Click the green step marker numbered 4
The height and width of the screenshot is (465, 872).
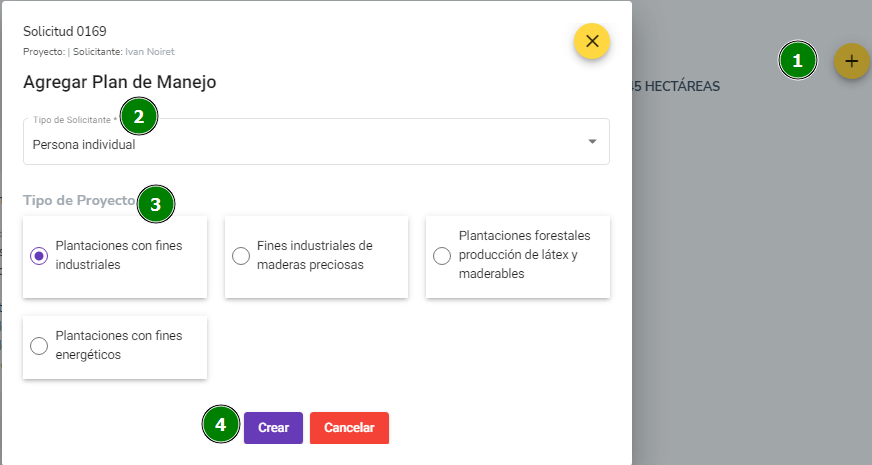click(221, 424)
